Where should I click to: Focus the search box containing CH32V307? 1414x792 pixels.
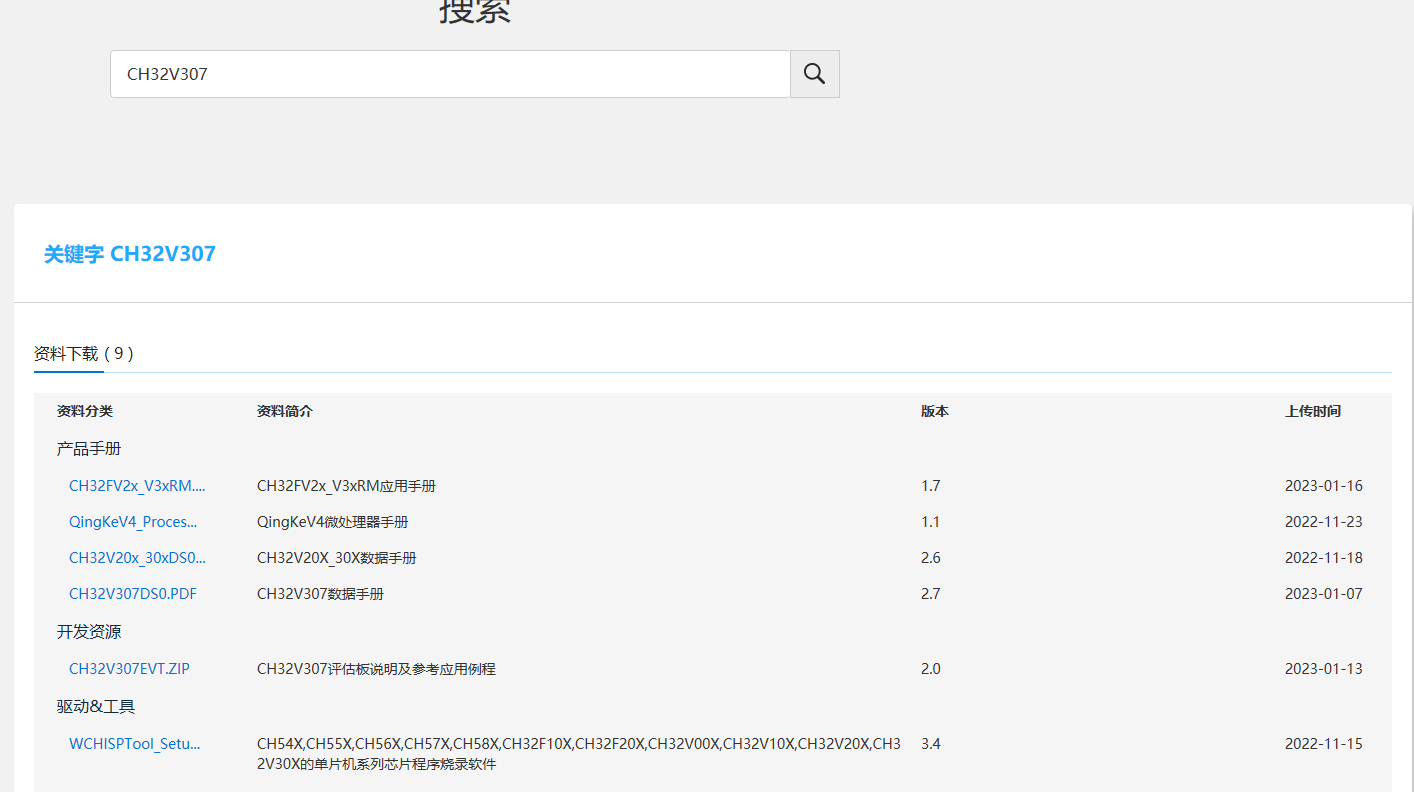450,74
